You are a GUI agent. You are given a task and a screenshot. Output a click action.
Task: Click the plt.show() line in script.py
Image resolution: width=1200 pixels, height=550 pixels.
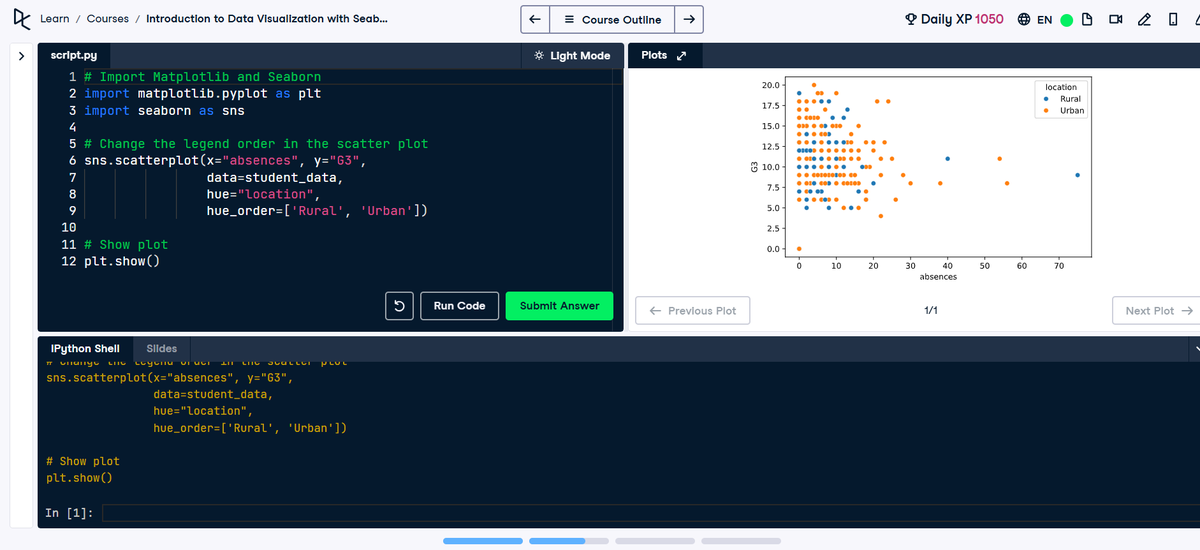click(122, 261)
